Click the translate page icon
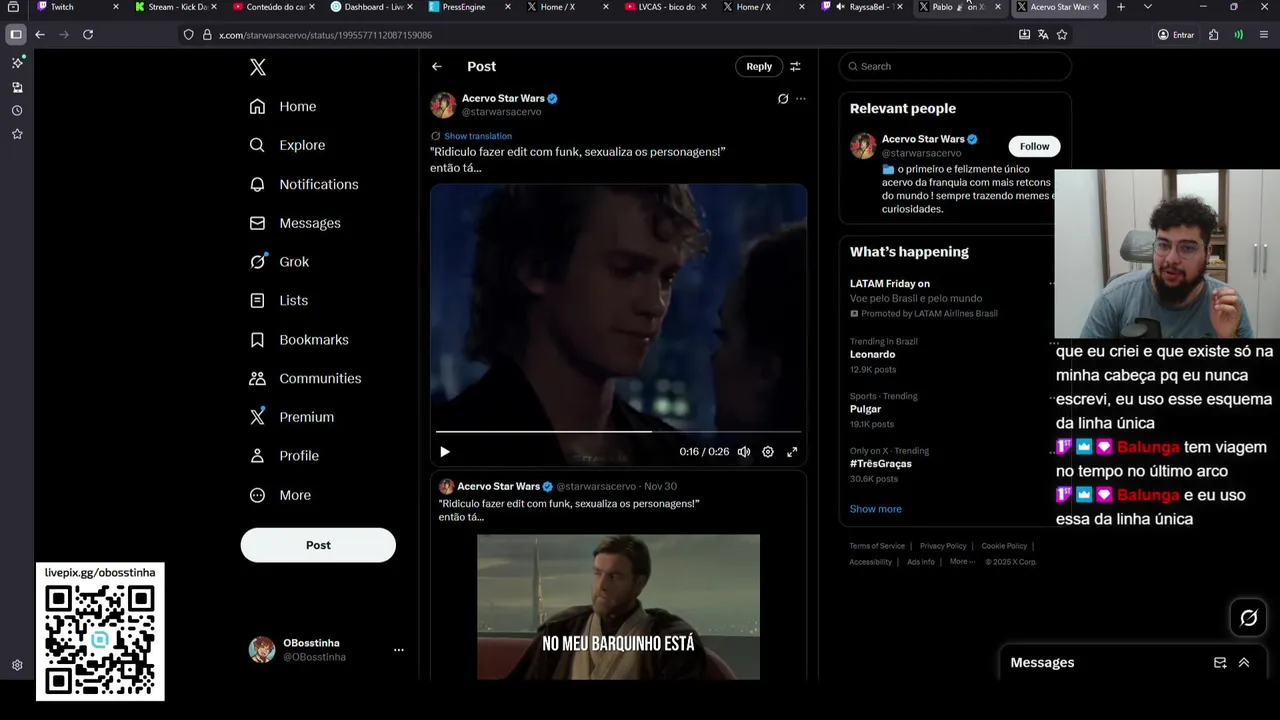 coord(1043,34)
